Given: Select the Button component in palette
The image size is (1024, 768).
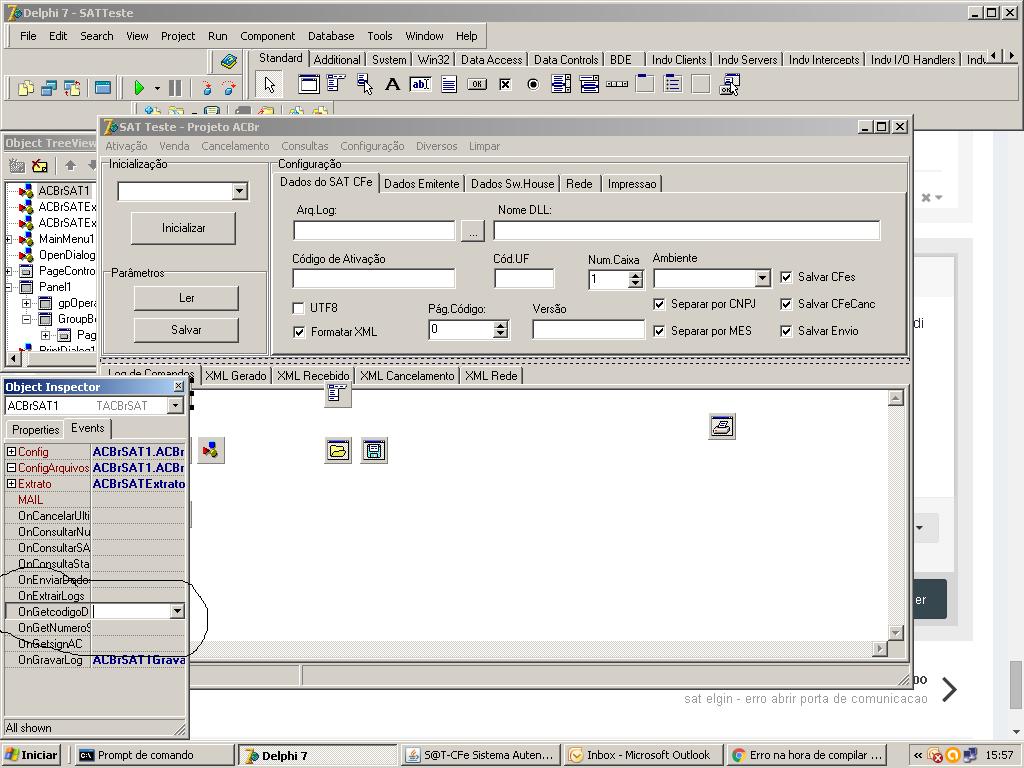Looking at the screenshot, I should point(477,84).
